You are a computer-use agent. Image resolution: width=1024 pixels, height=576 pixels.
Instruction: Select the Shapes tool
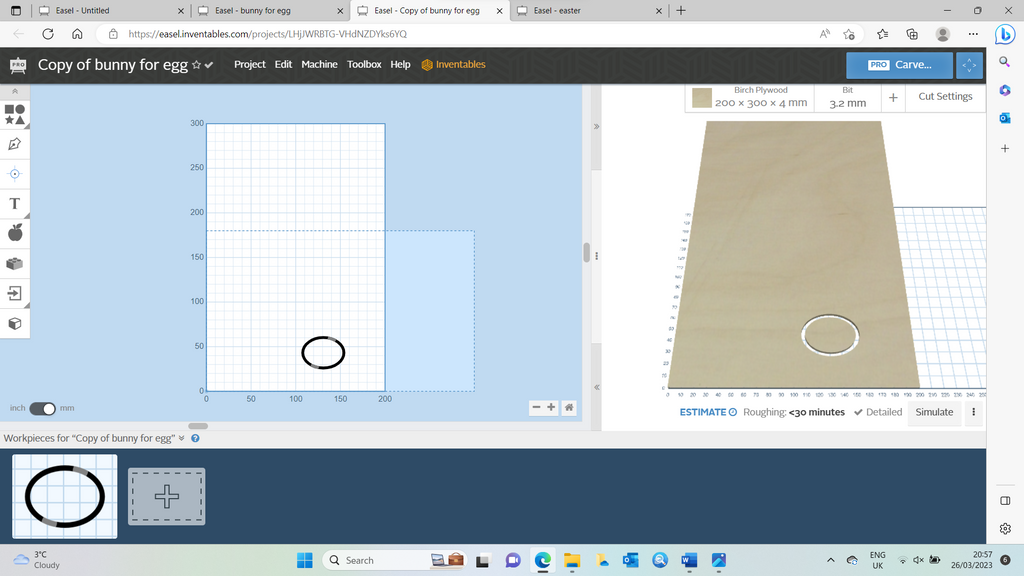(x=15, y=113)
